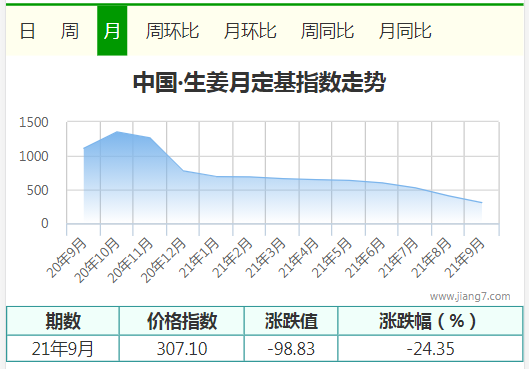This screenshot has height=369, width=529.
Task: Select the highlighted 月 (monthly) tab
Action: 112,31
